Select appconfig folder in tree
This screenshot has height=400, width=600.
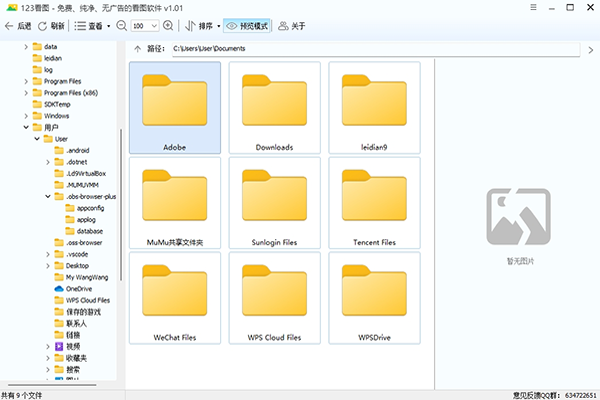[85, 208]
